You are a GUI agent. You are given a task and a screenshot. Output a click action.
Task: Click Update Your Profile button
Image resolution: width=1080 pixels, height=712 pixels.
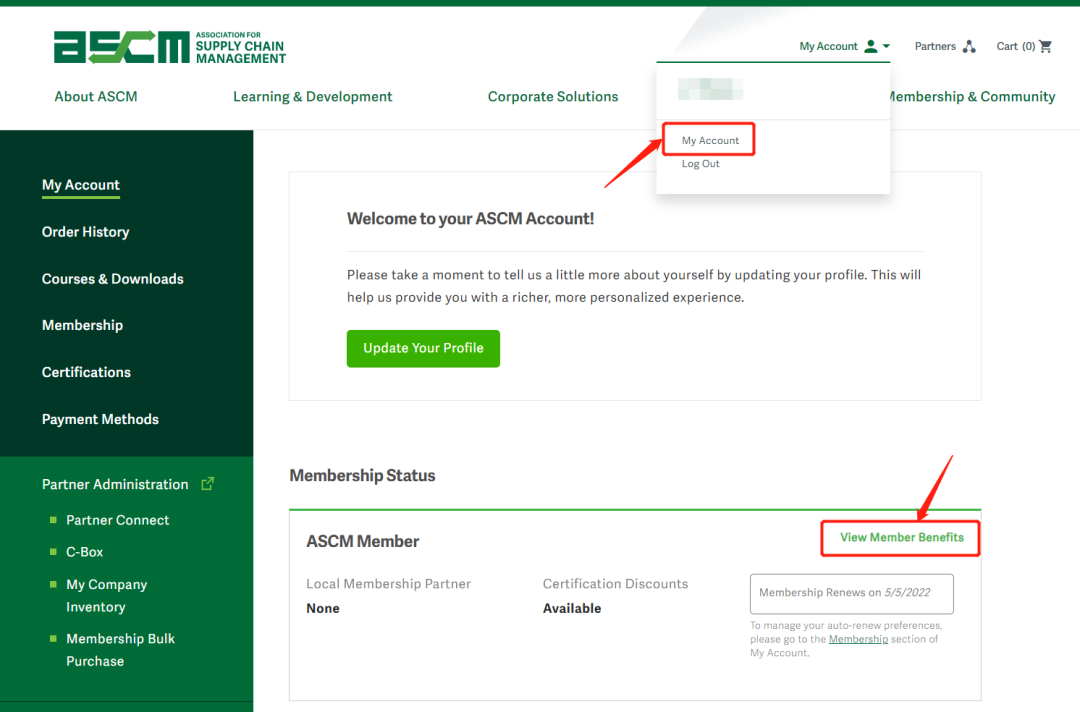[423, 348]
